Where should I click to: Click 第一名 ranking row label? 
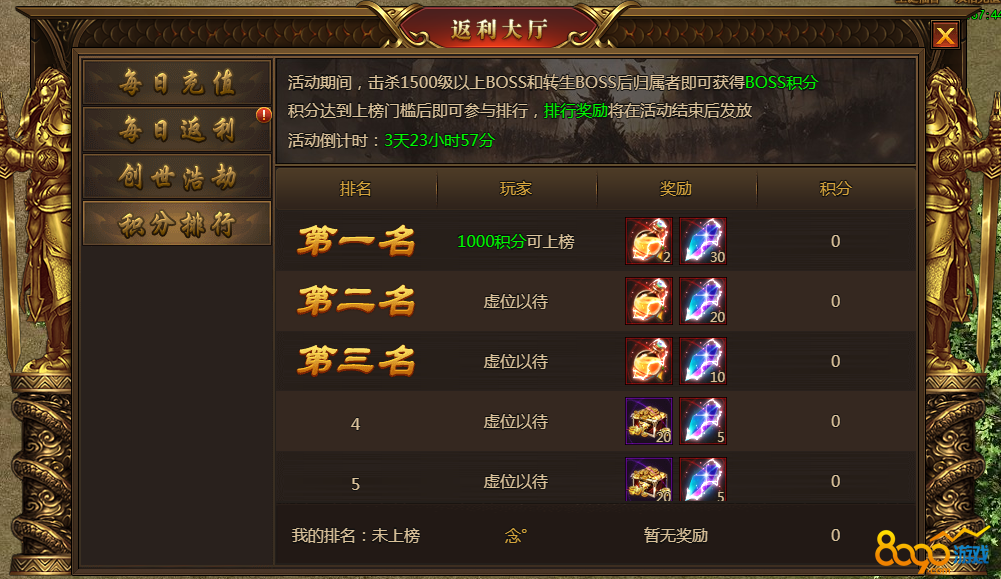356,241
